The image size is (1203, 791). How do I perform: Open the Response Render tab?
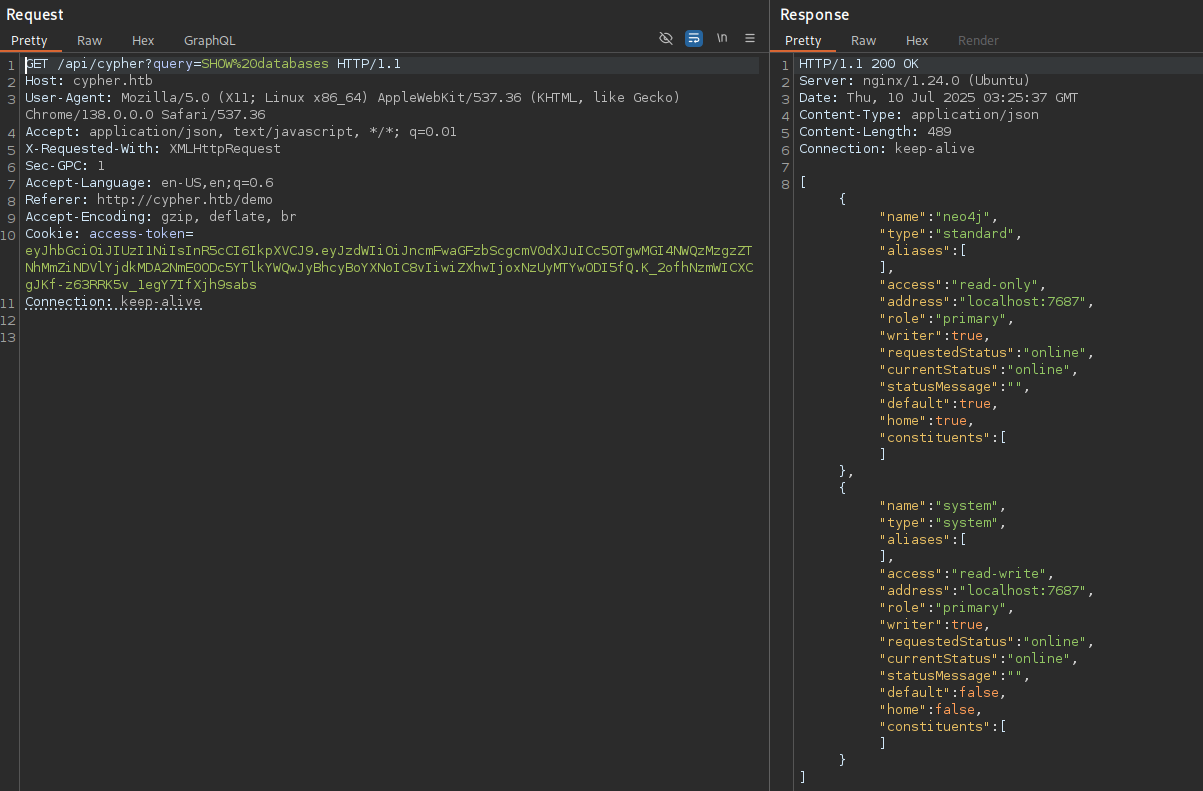pos(978,41)
